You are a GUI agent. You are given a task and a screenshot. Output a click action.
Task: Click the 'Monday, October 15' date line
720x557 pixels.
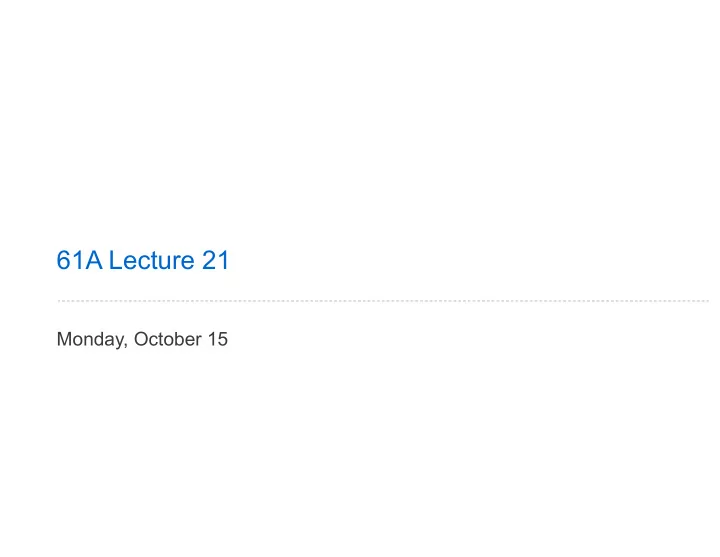pyautogui.click(x=142, y=339)
